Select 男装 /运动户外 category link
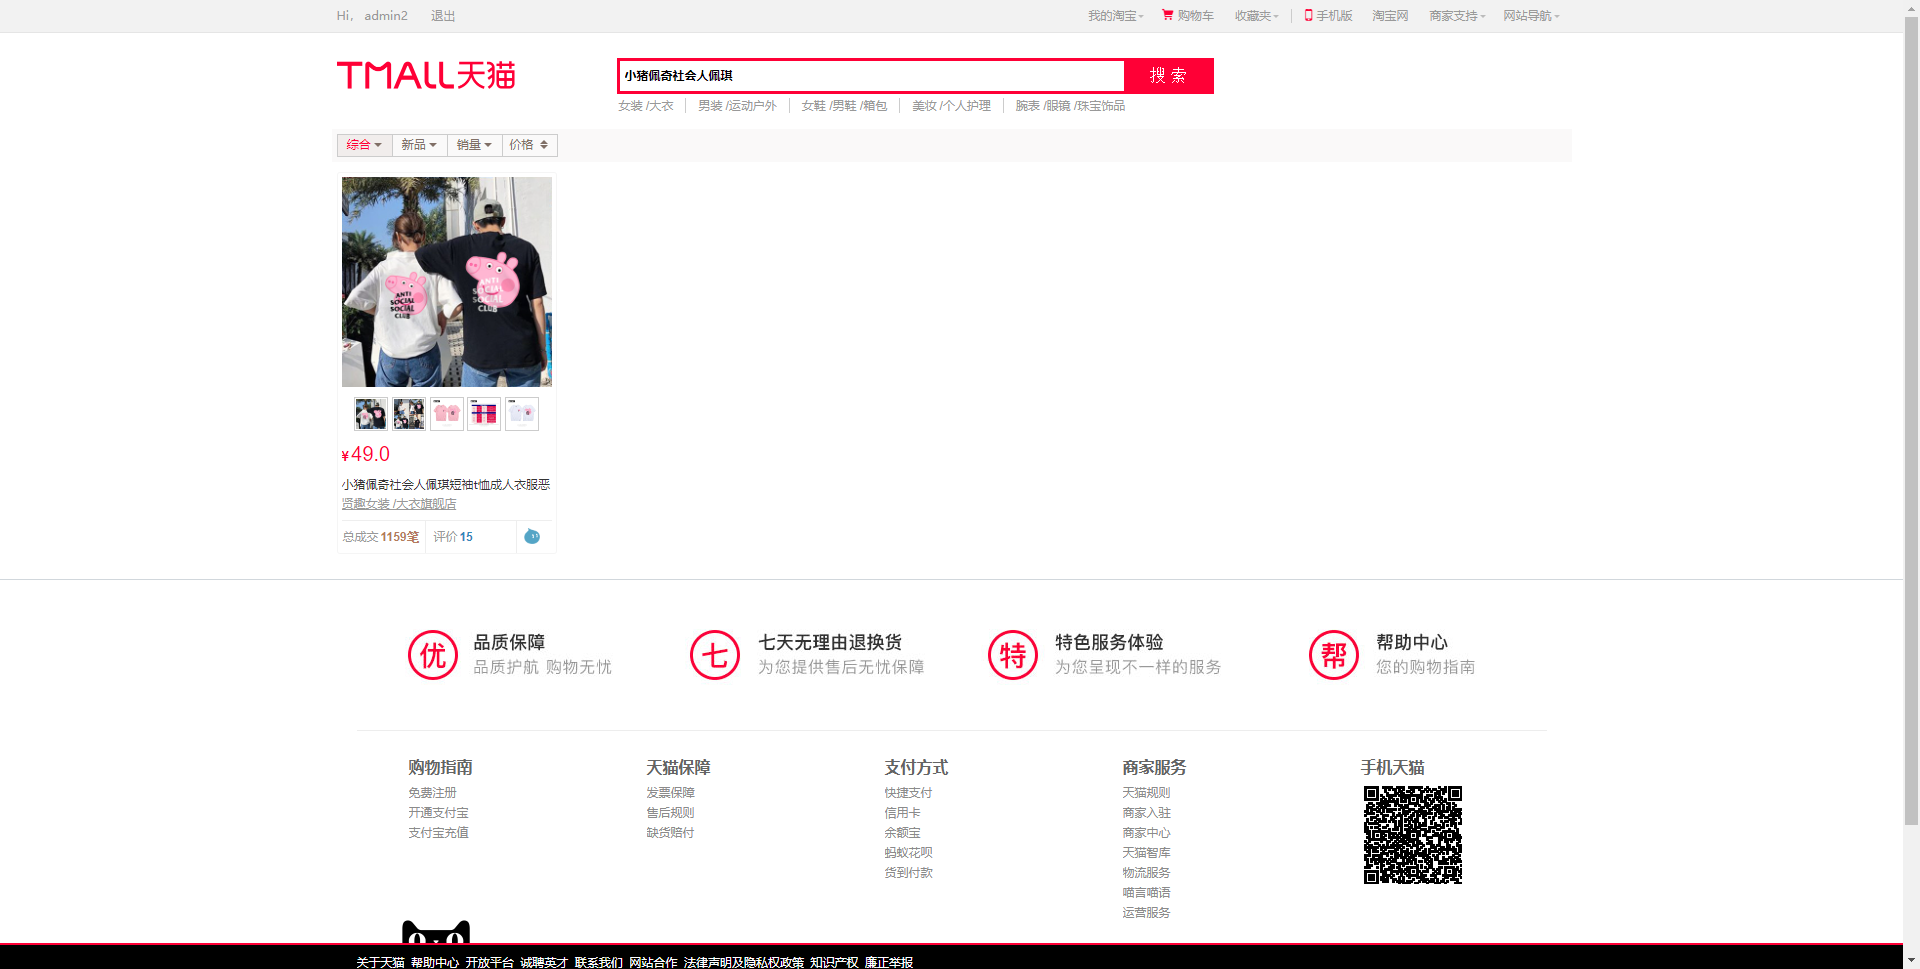Image resolution: width=1920 pixels, height=969 pixels. click(x=737, y=106)
